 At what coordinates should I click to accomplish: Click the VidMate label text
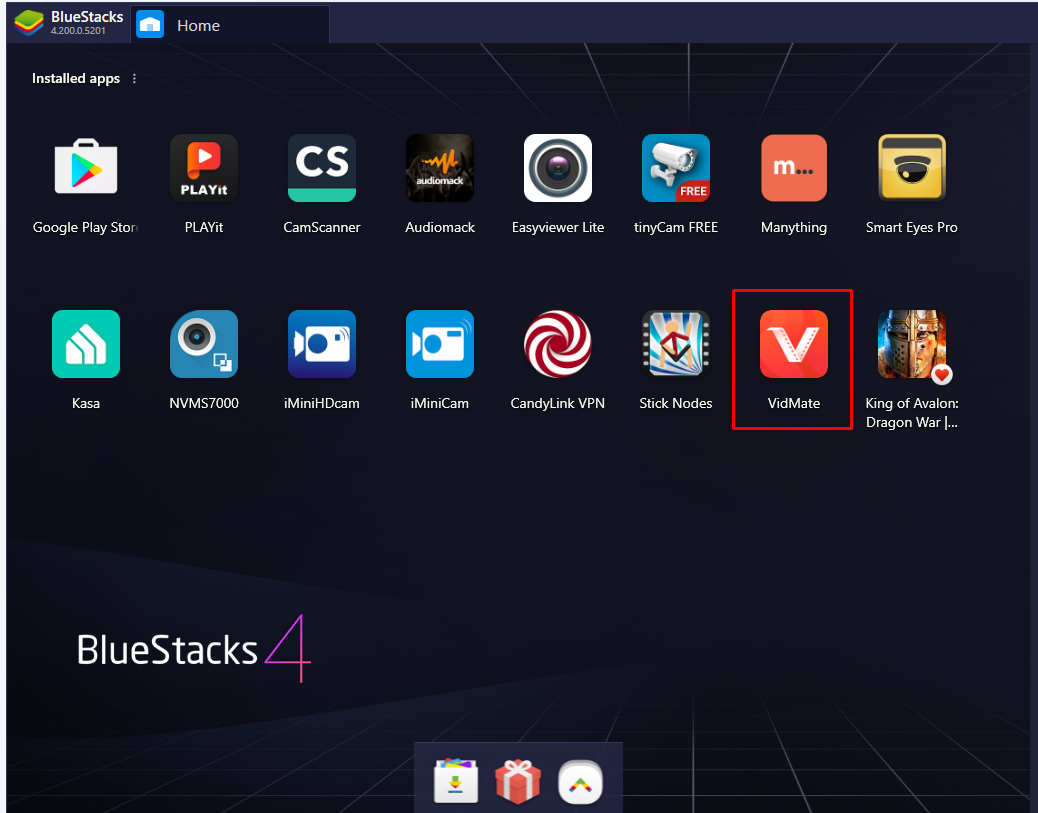[794, 403]
